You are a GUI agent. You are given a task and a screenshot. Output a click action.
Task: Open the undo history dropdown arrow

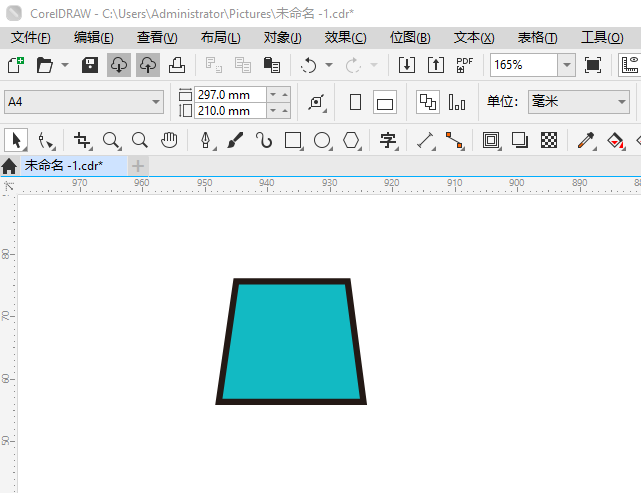(329, 65)
